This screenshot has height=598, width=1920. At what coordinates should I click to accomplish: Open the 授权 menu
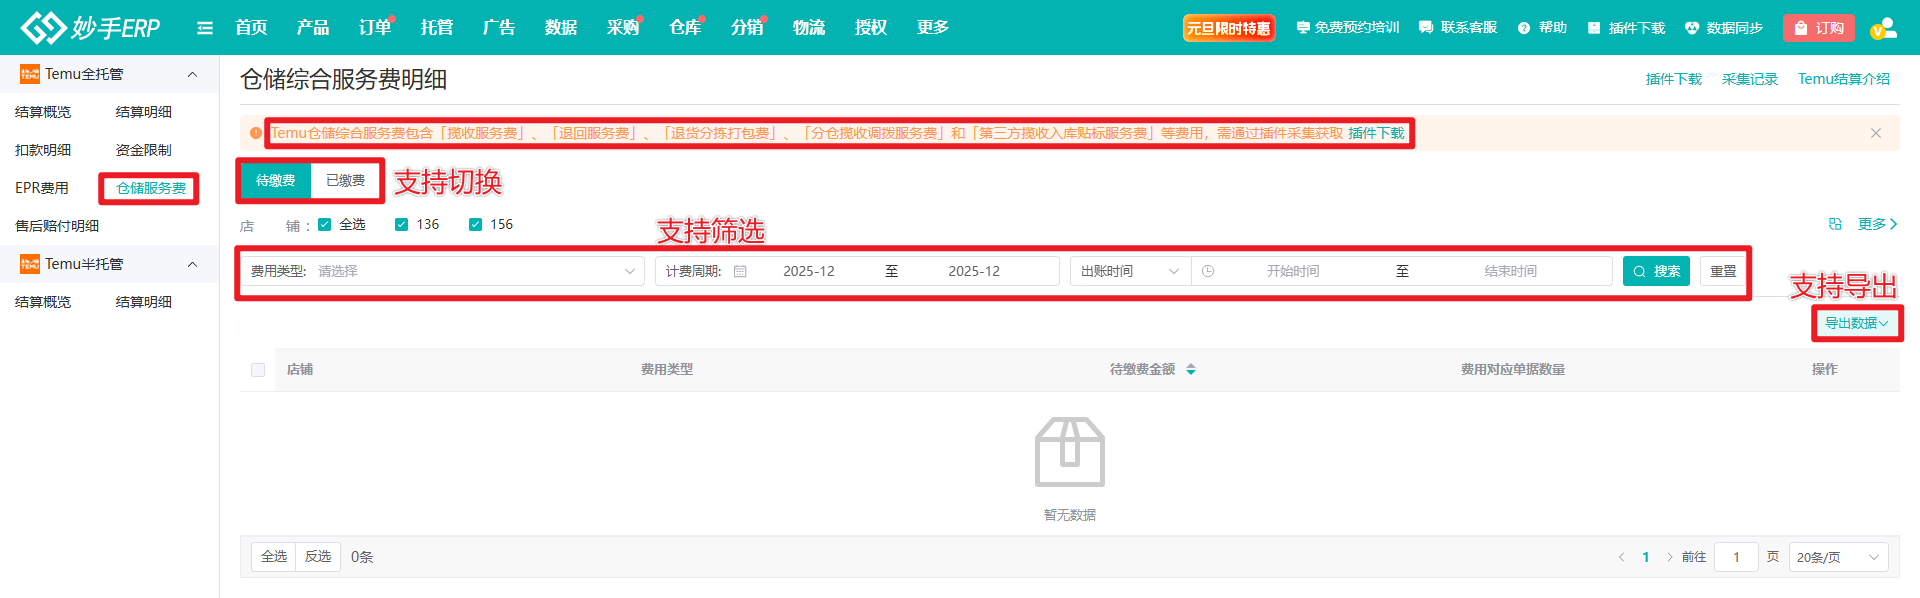[x=871, y=28]
